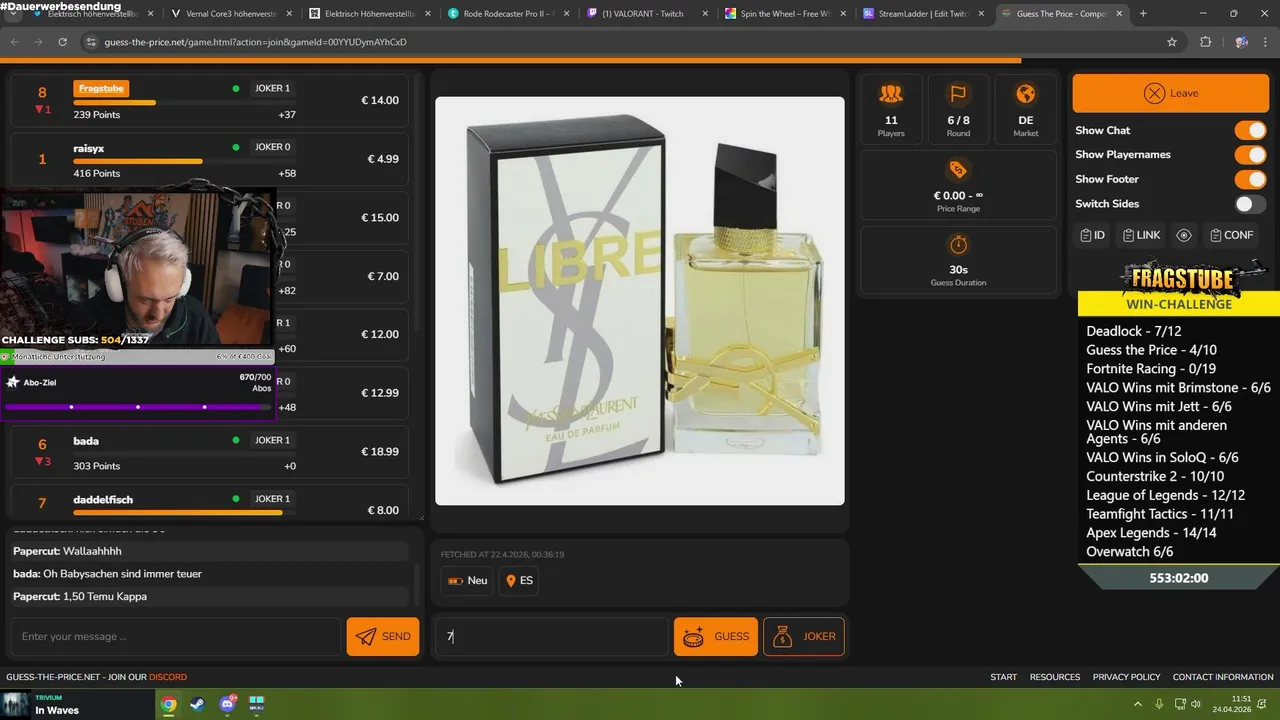Send the chat message with SEND
Image resolution: width=1280 pixels, height=720 pixels.
383,637
